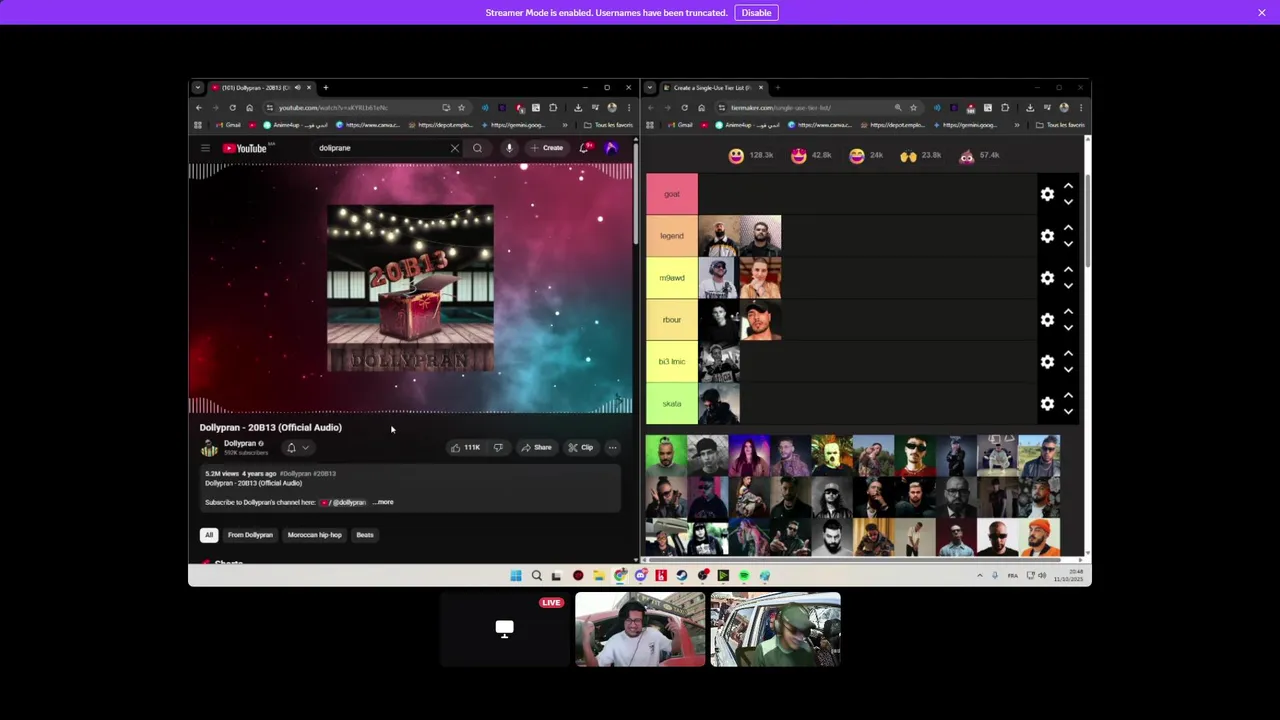The image size is (1280, 720).
Task: Open more actions menu beside Clip
Action: pos(612,447)
